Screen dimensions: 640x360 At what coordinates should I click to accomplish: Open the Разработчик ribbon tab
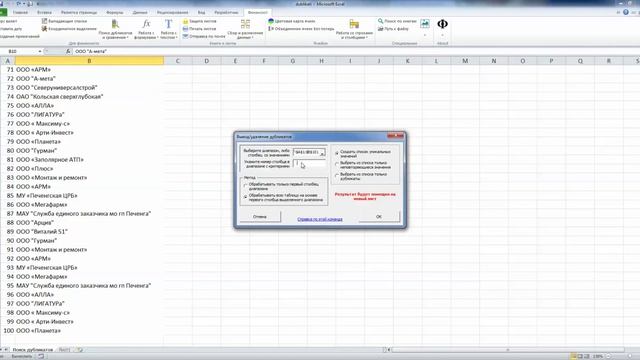[226, 12]
